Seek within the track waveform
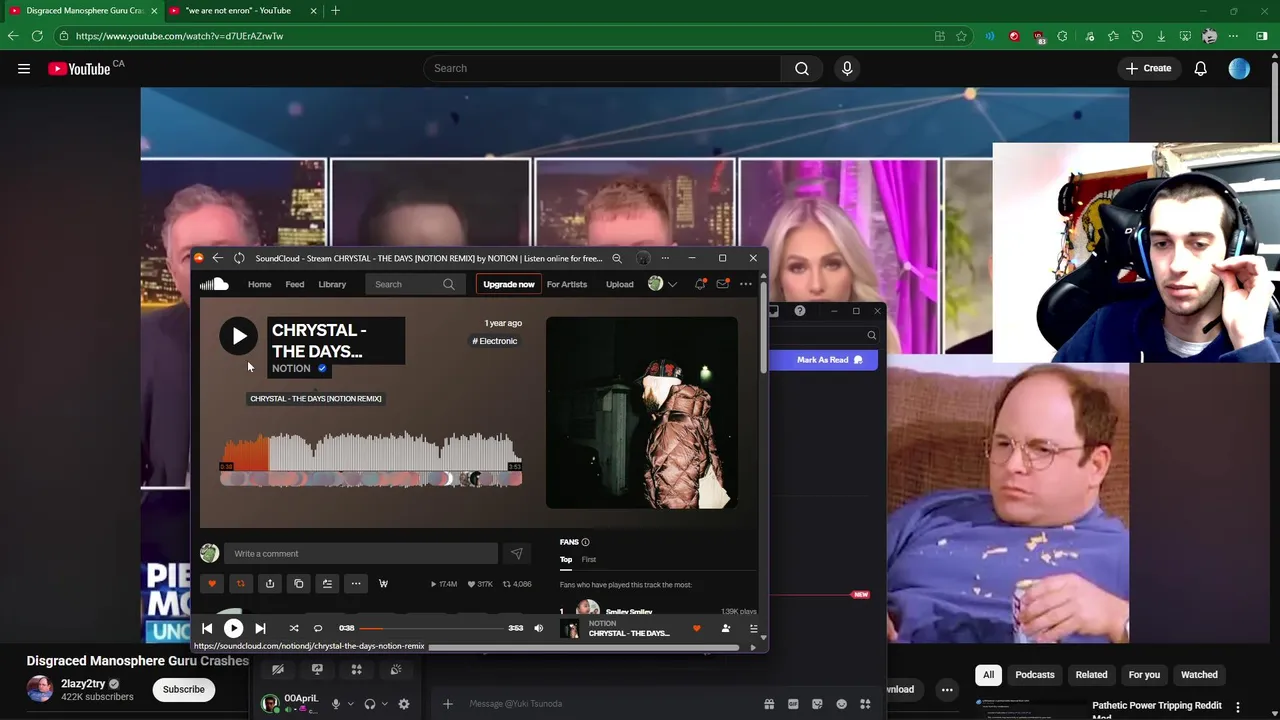The width and height of the screenshot is (1280, 720). click(x=370, y=452)
